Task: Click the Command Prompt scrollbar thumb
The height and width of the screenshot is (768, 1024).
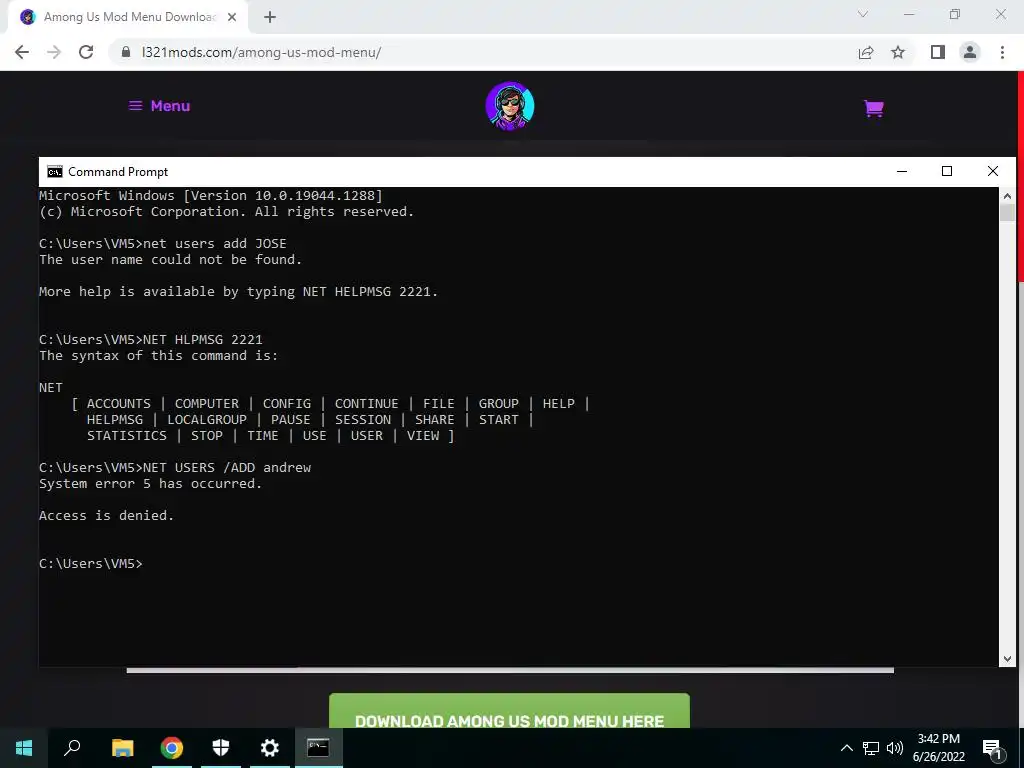Action: [1007, 212]
